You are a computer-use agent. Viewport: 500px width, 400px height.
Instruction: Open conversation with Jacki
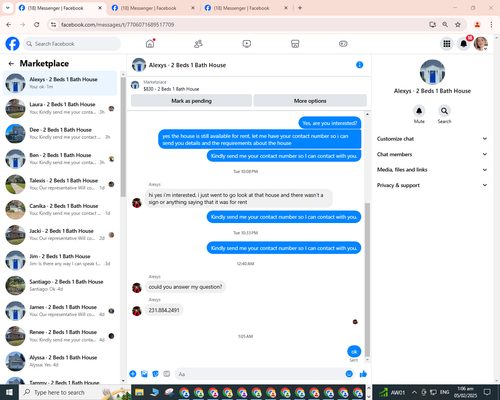point(60,235)
